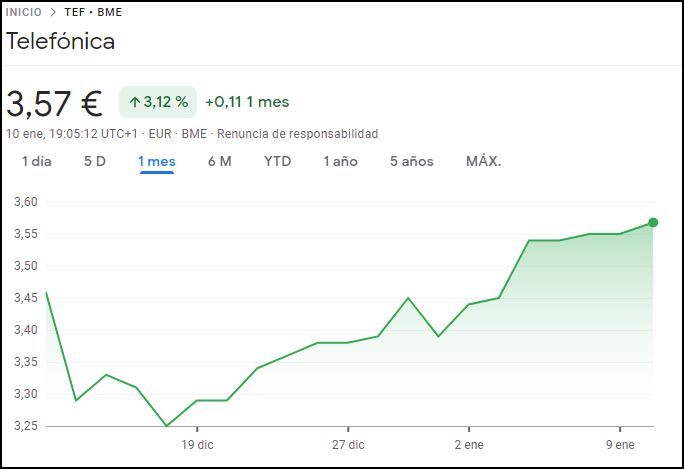Click the 3,12 % change badge
The height and width of the screenshot is (469, 684).
pos(158,102)
